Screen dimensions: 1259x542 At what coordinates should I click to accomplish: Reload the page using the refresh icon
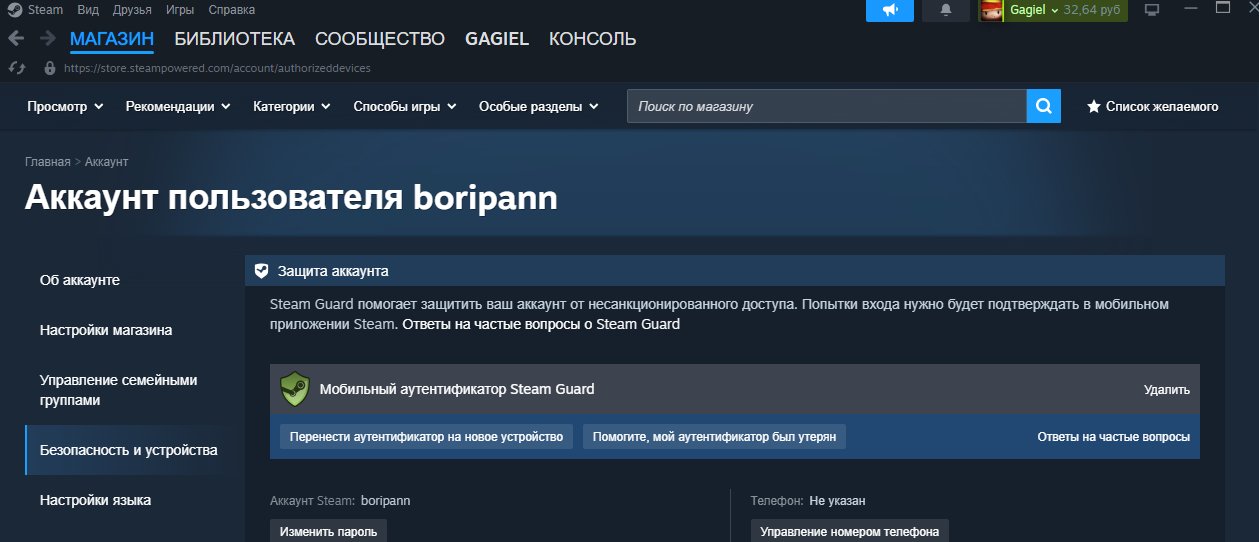pos(16,68)
